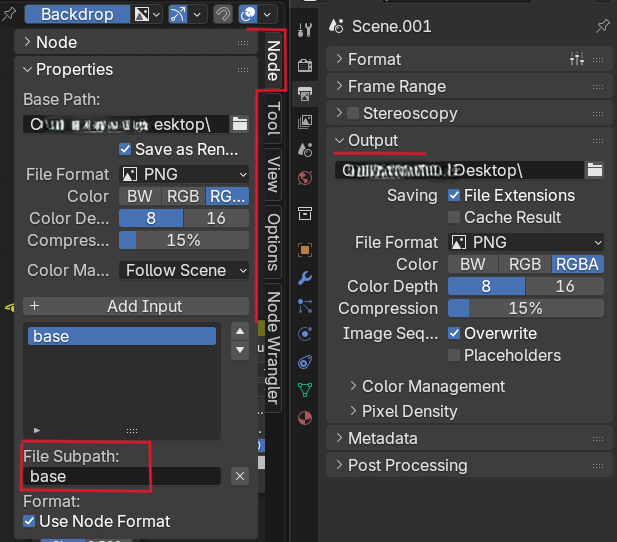Enable the Cache Result checkbox
Image resolution: width=617 pixels, height=542 pixels.
click(455, 217)
